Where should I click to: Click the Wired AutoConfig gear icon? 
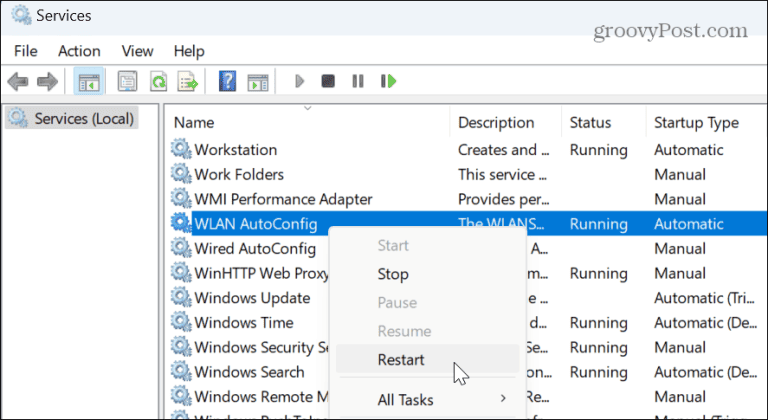pyautogui.click(x=181, y=248)
